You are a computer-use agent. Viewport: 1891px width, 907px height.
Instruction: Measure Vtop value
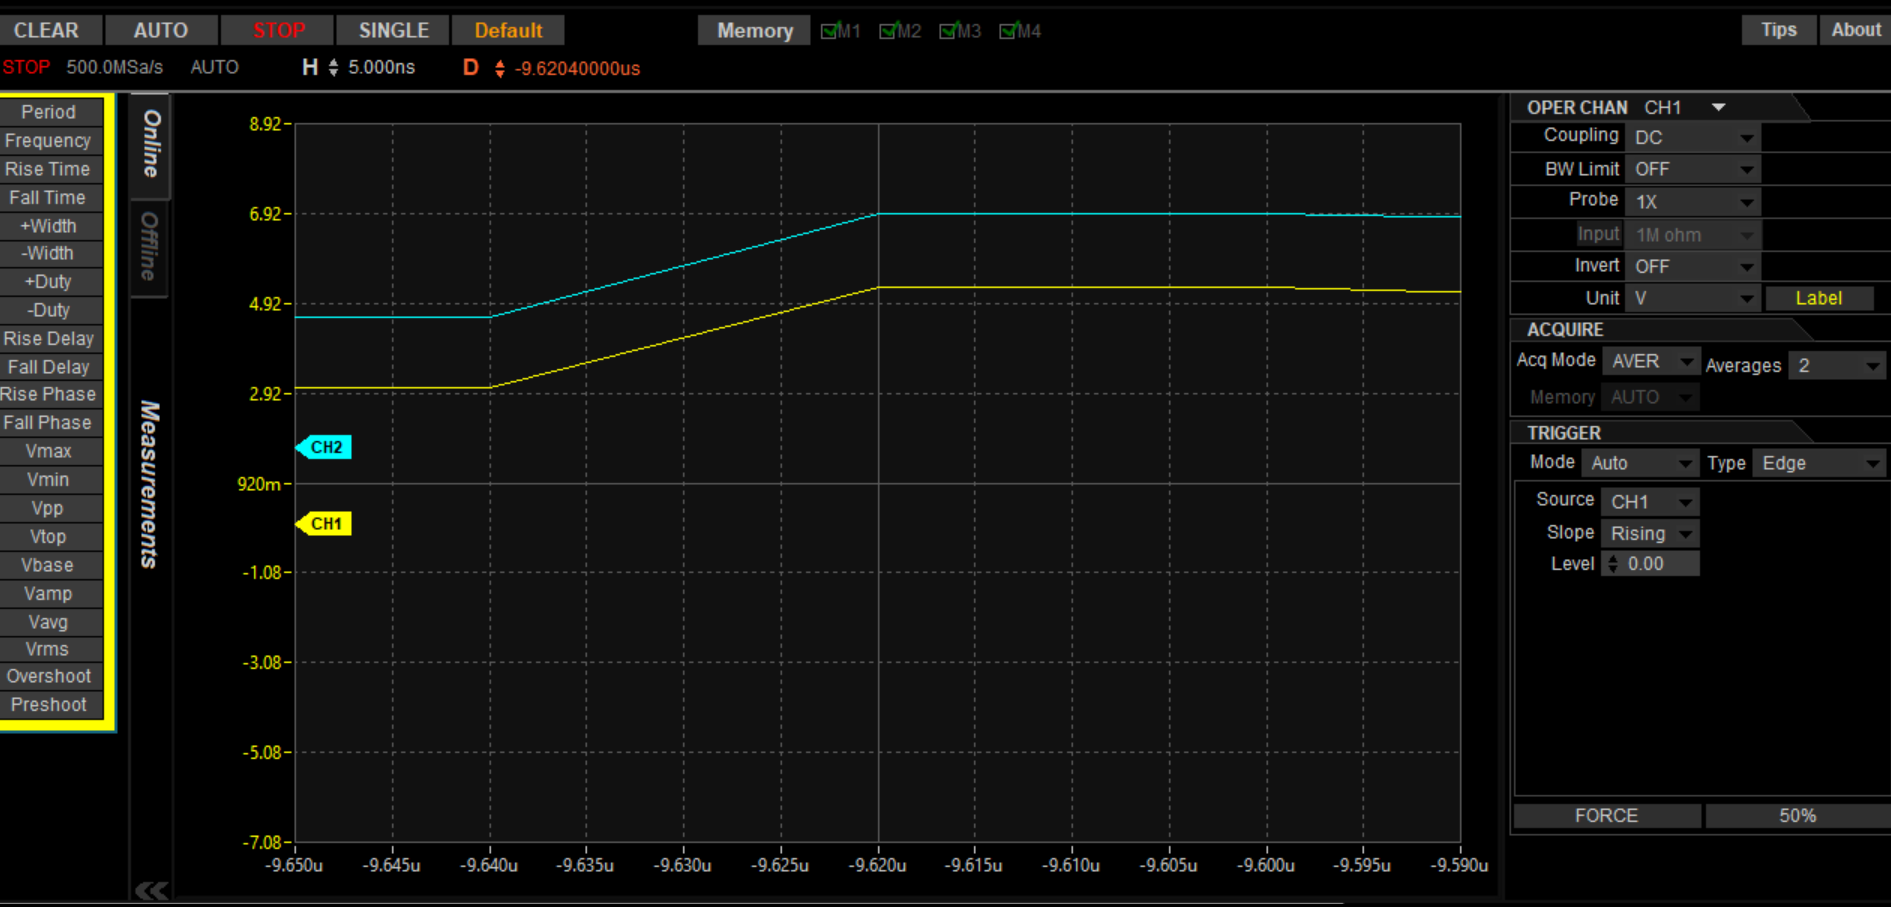[51, 537]
